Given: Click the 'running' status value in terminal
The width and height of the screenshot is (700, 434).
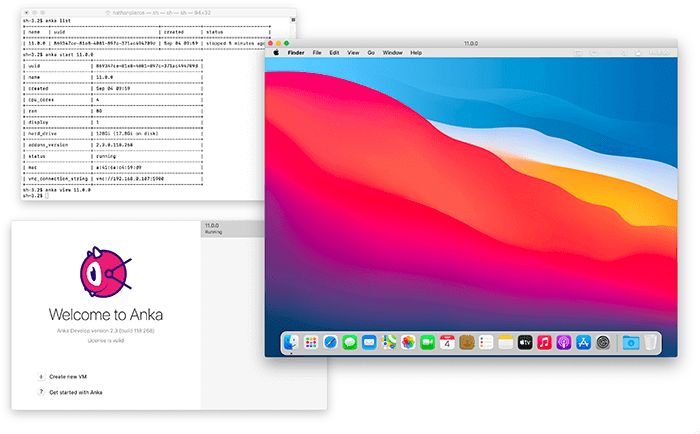Looking at the screenshot, I should coord(106,156).
